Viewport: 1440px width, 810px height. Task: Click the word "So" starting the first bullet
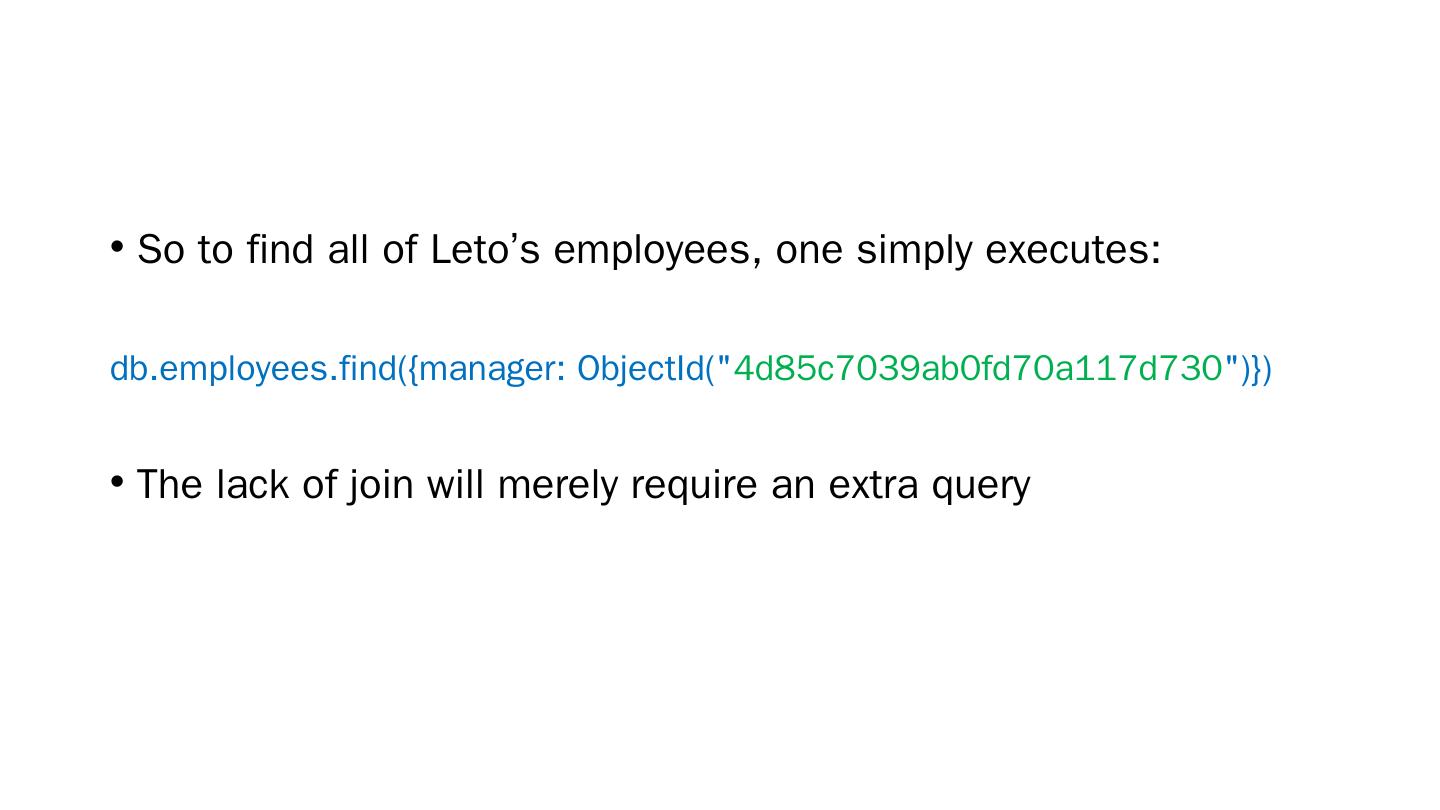161,250
